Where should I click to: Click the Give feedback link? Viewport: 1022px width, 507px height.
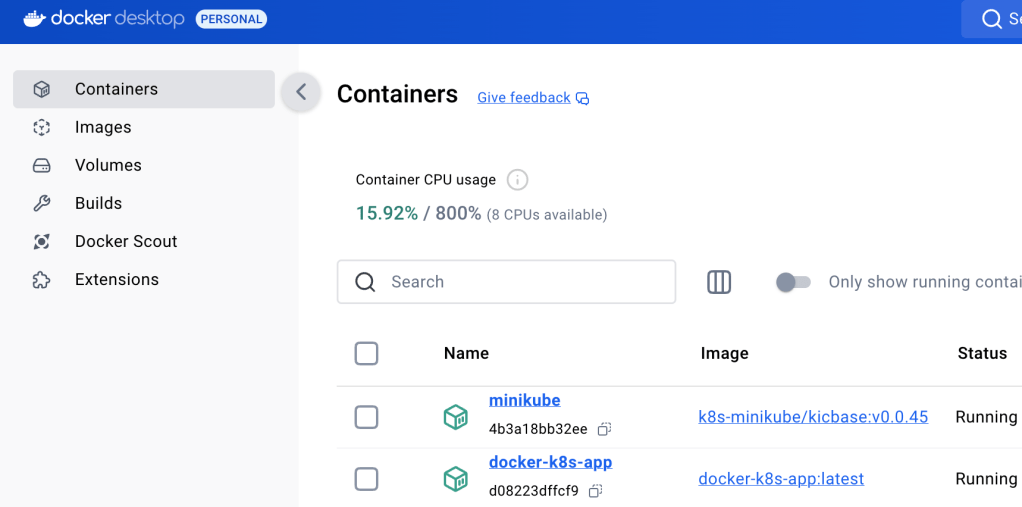click(x=524, y=98)
